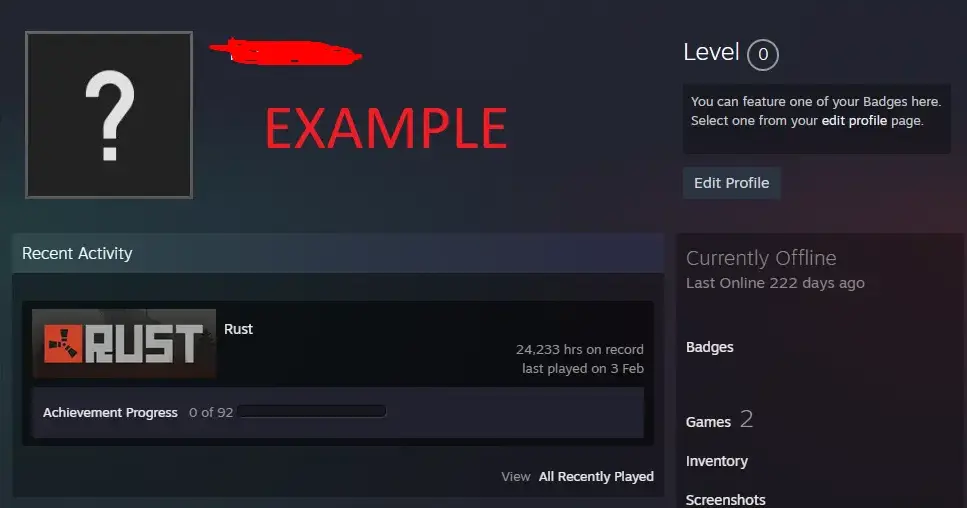The width and height of the screenshot is (967, 508).
Task: Click the 24,233 hrs on record text
Action: [x=580, y=350]
